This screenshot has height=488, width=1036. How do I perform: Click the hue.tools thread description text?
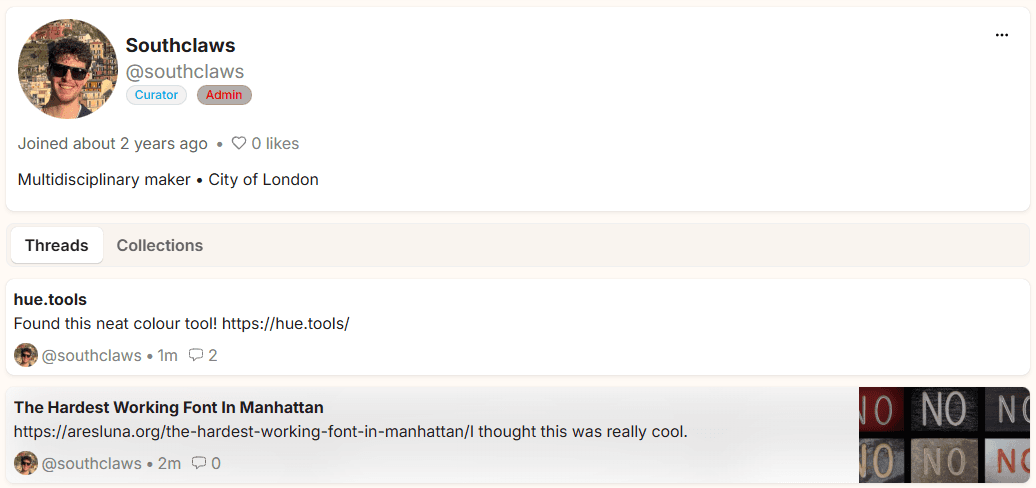(x=181, y=324)
